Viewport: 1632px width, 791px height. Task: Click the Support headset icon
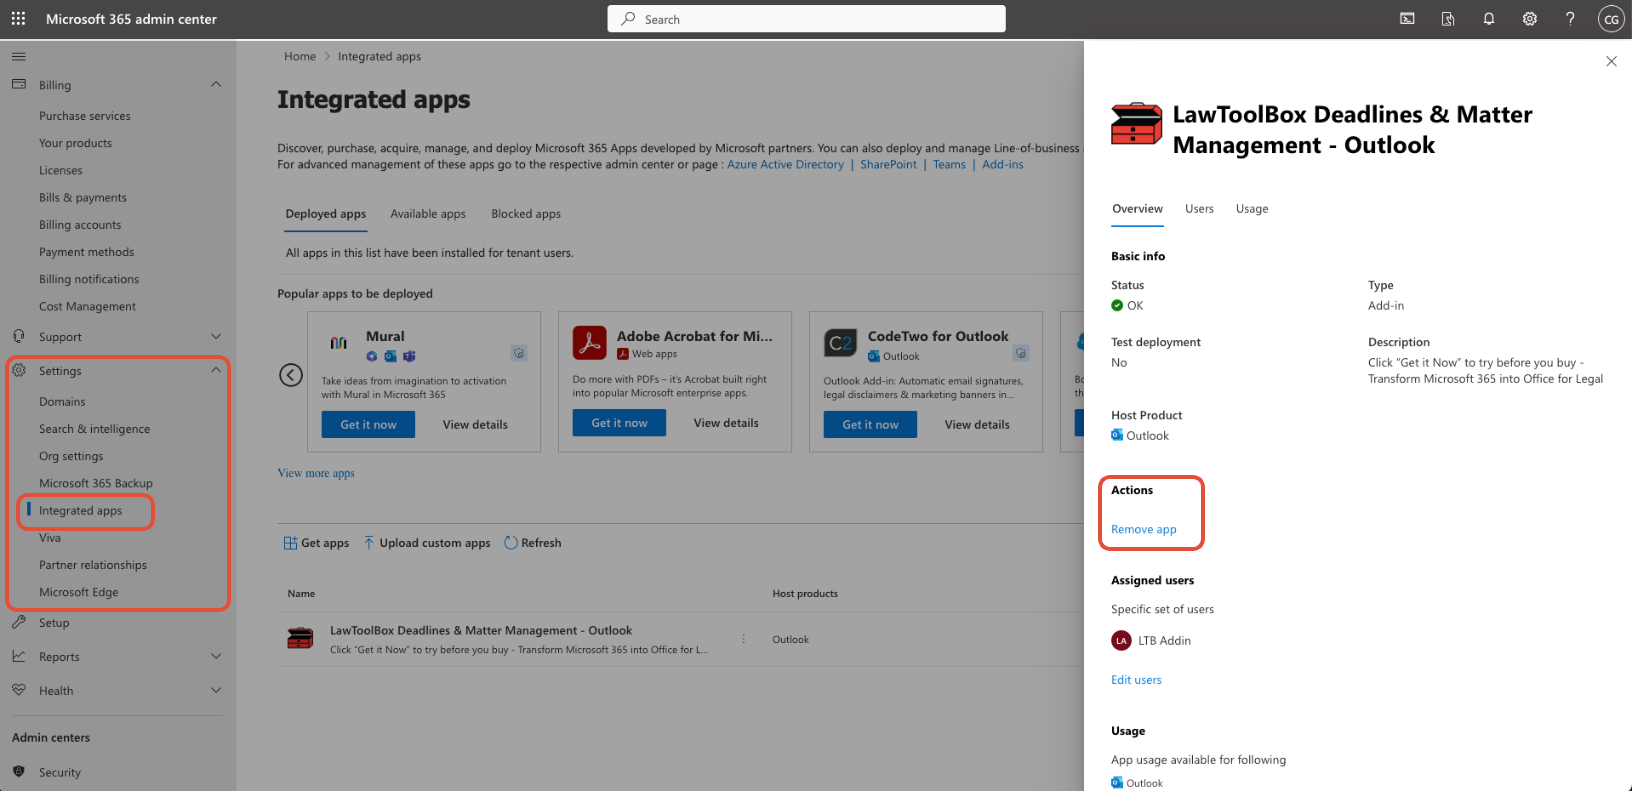click(x=19, y=336)
